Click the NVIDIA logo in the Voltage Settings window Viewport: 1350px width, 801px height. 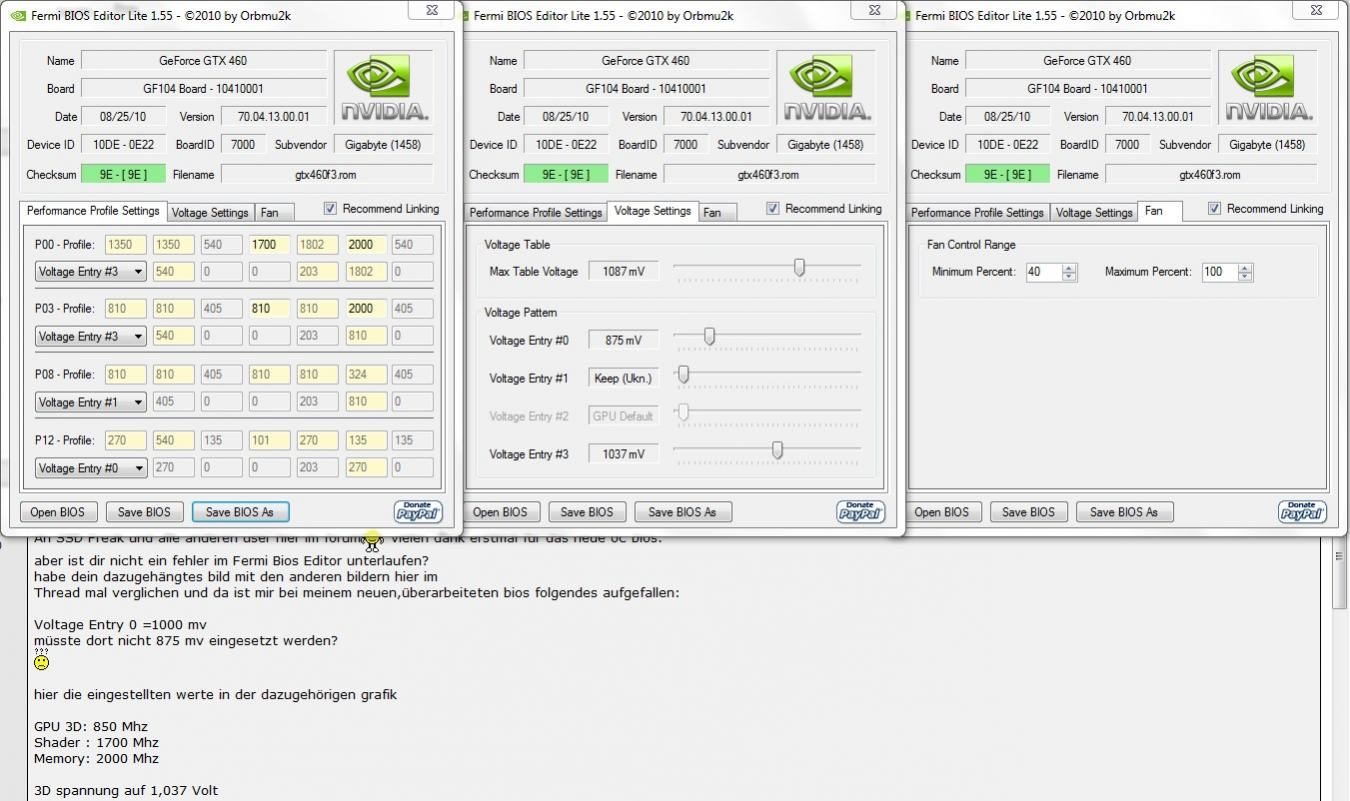(826, 88)
